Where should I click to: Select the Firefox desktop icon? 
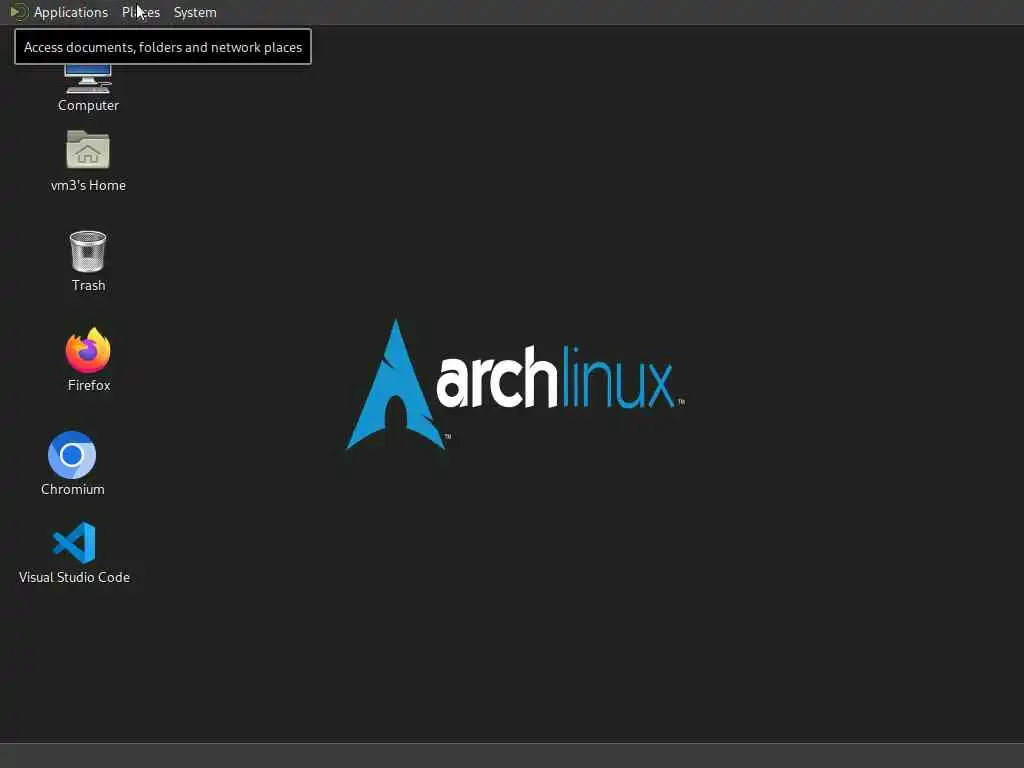coord(88,350)
